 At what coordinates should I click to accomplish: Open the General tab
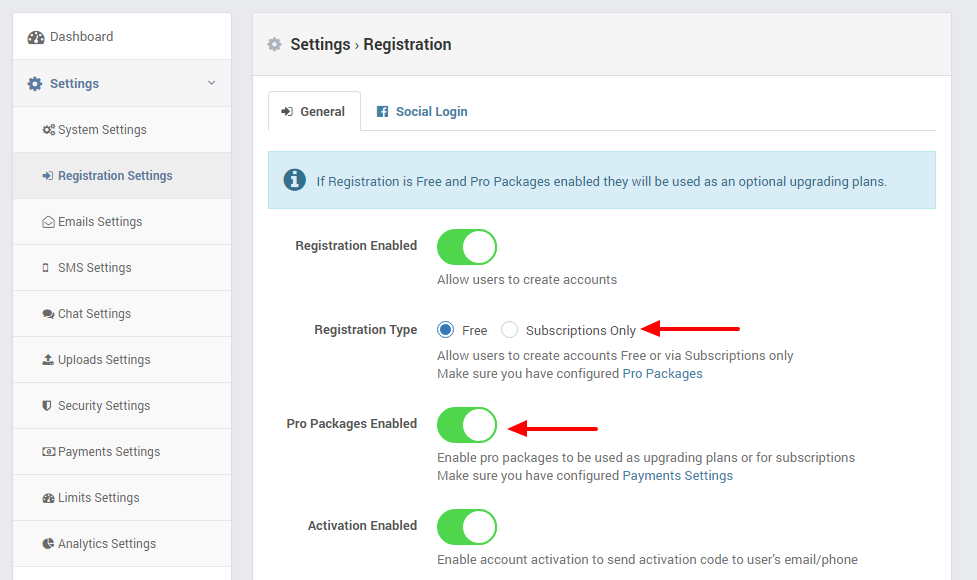tap(314, 112)
